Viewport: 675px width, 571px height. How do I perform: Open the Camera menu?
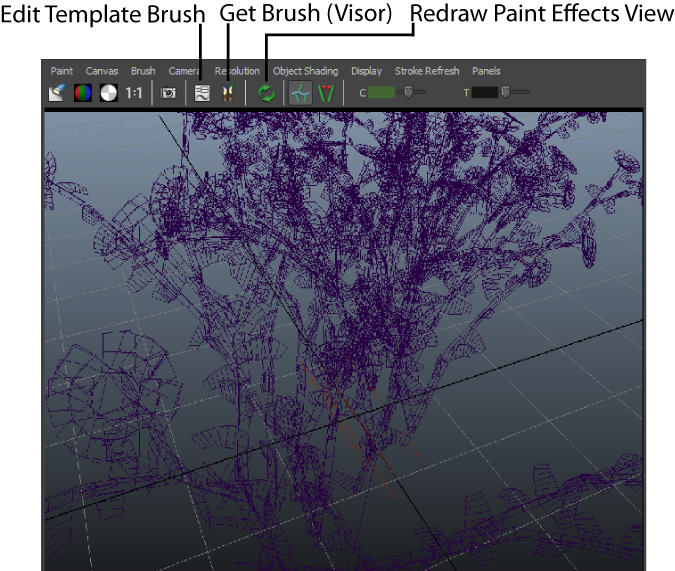(184, 71)
